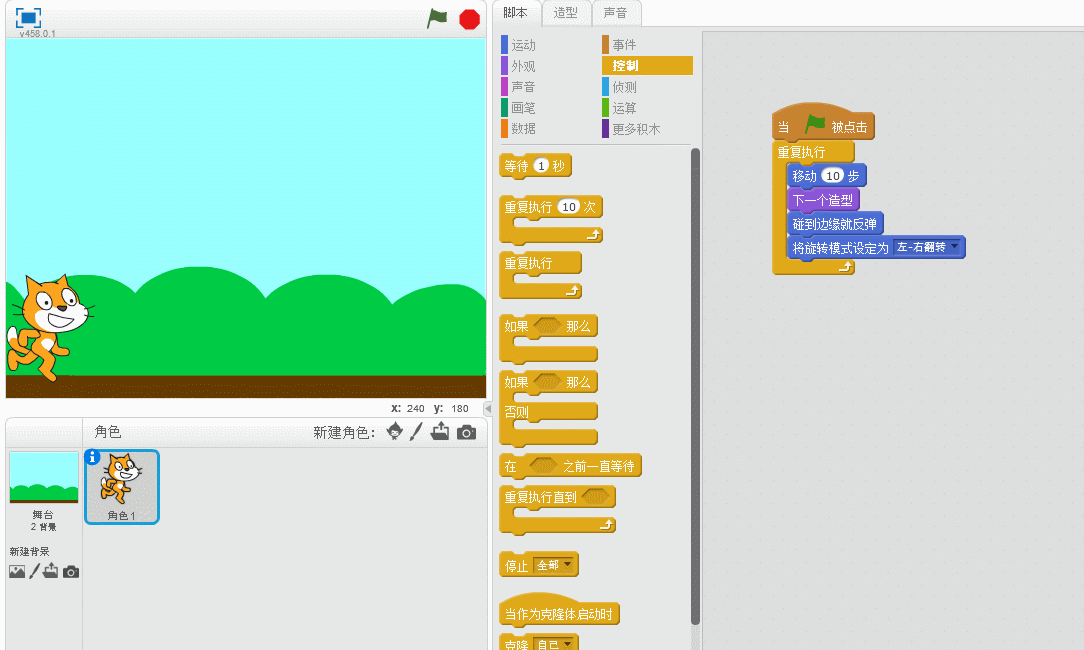Click the 下一个造型 block in script
The width and height of the screenshot is (1084, 650).
click(823, 200)
